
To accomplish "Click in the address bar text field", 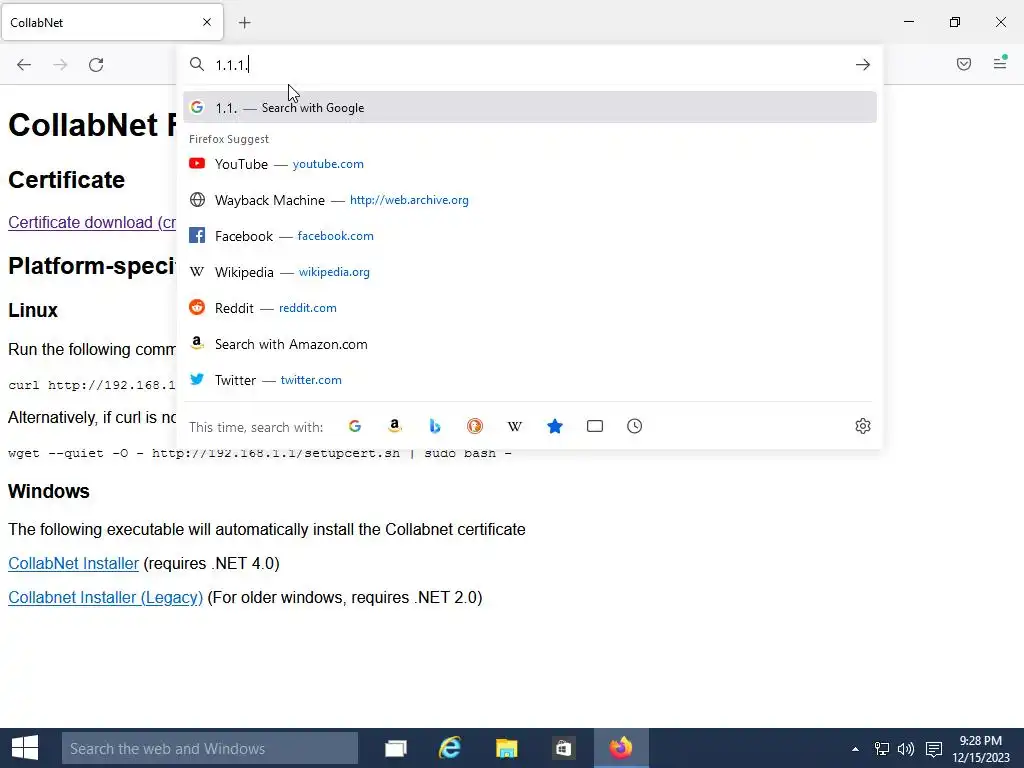I will tap(529, 65).
